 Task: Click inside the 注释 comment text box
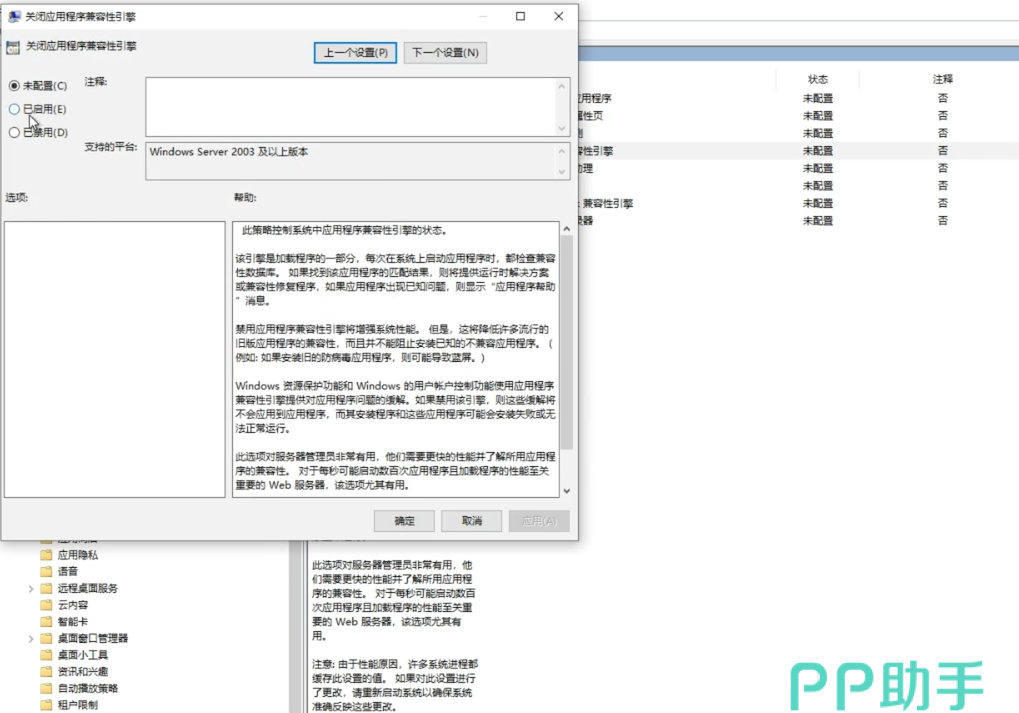coord(350,107)
